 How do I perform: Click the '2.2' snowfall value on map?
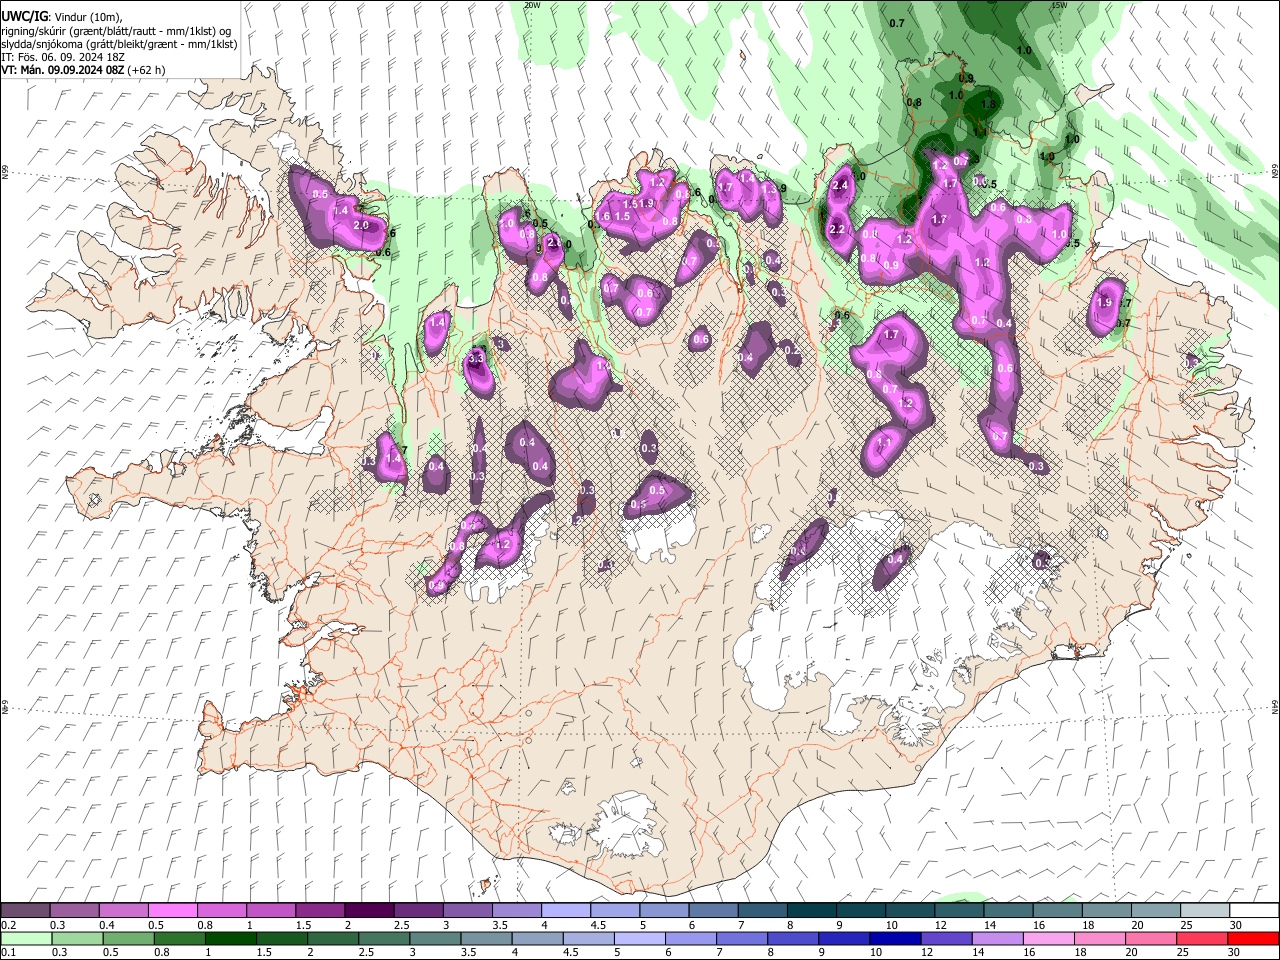837,230
